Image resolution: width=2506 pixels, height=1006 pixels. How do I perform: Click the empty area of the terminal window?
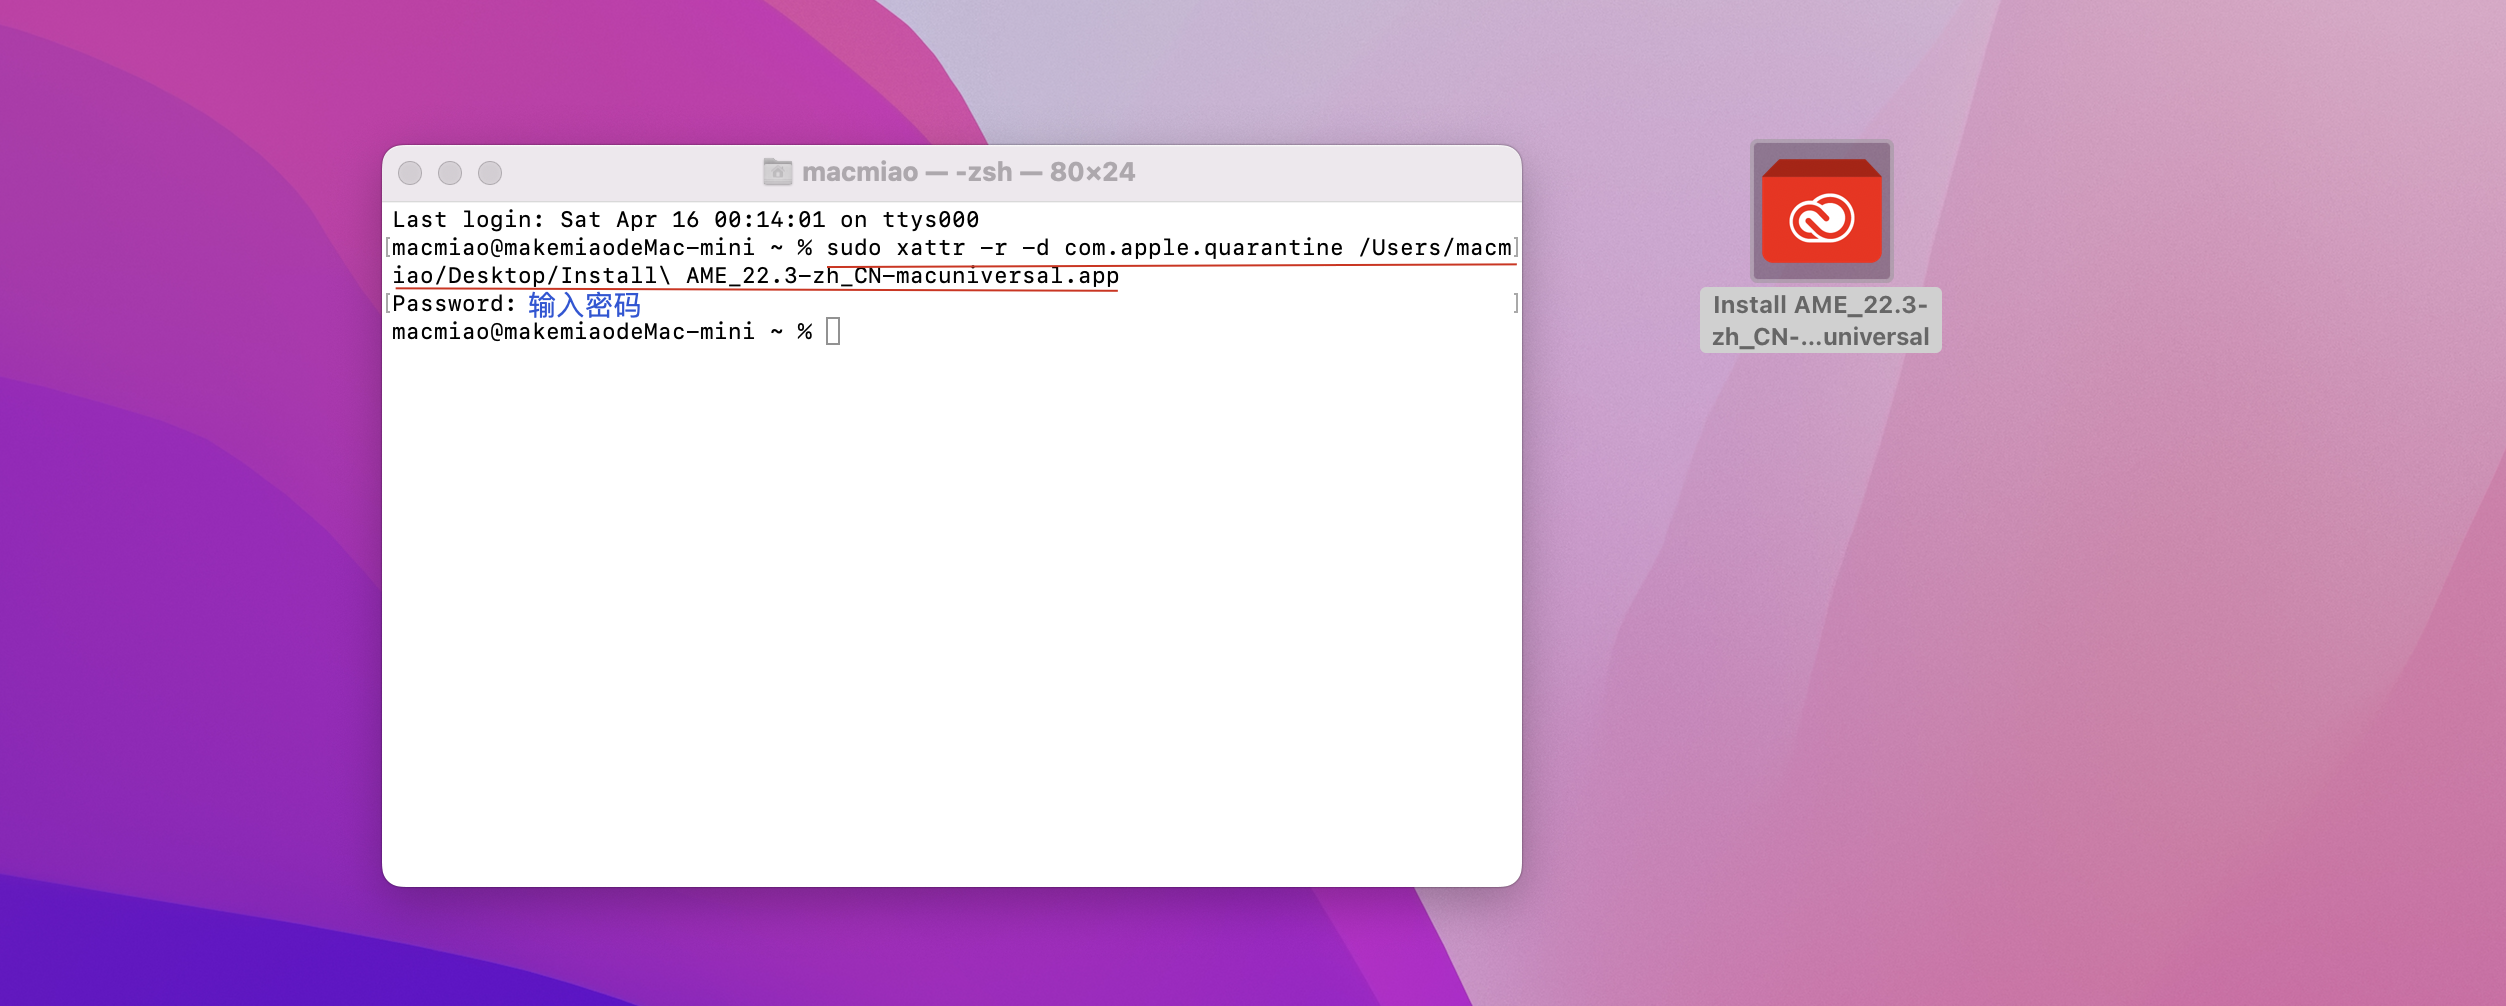coord(950,620)
